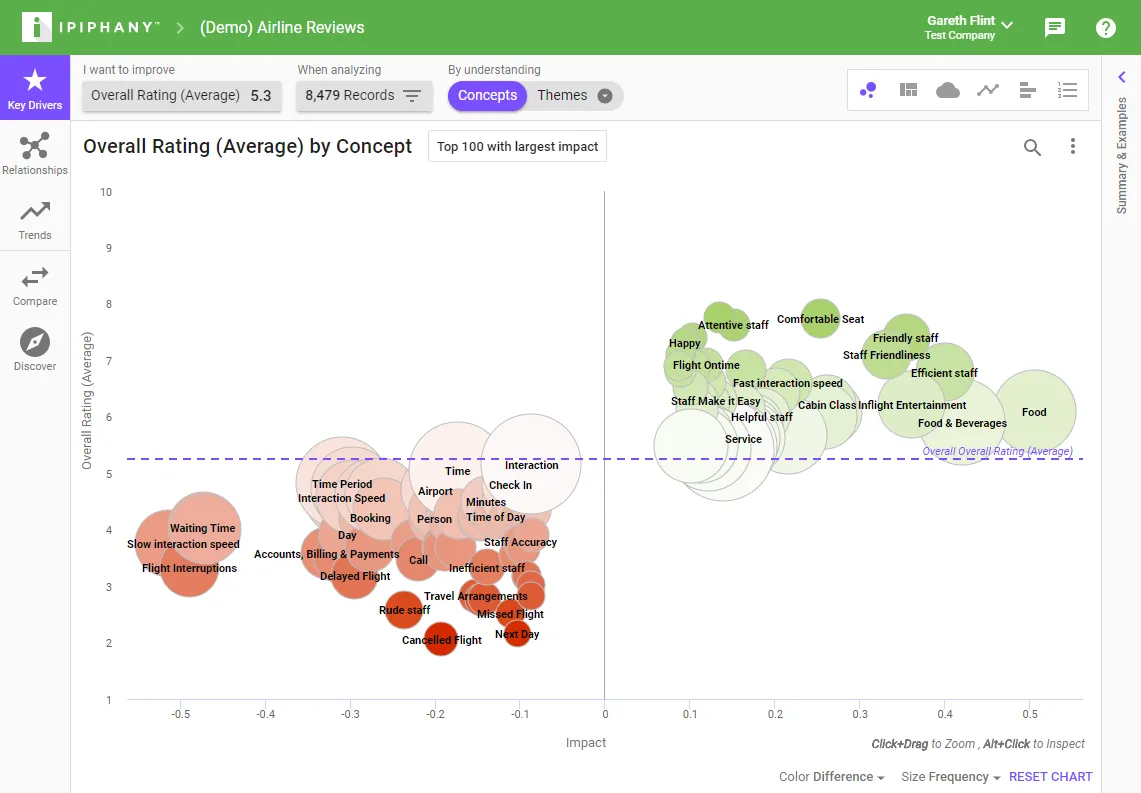Select the bubble chart view icon
The image size is (1141, 793).
coord(868,90)
